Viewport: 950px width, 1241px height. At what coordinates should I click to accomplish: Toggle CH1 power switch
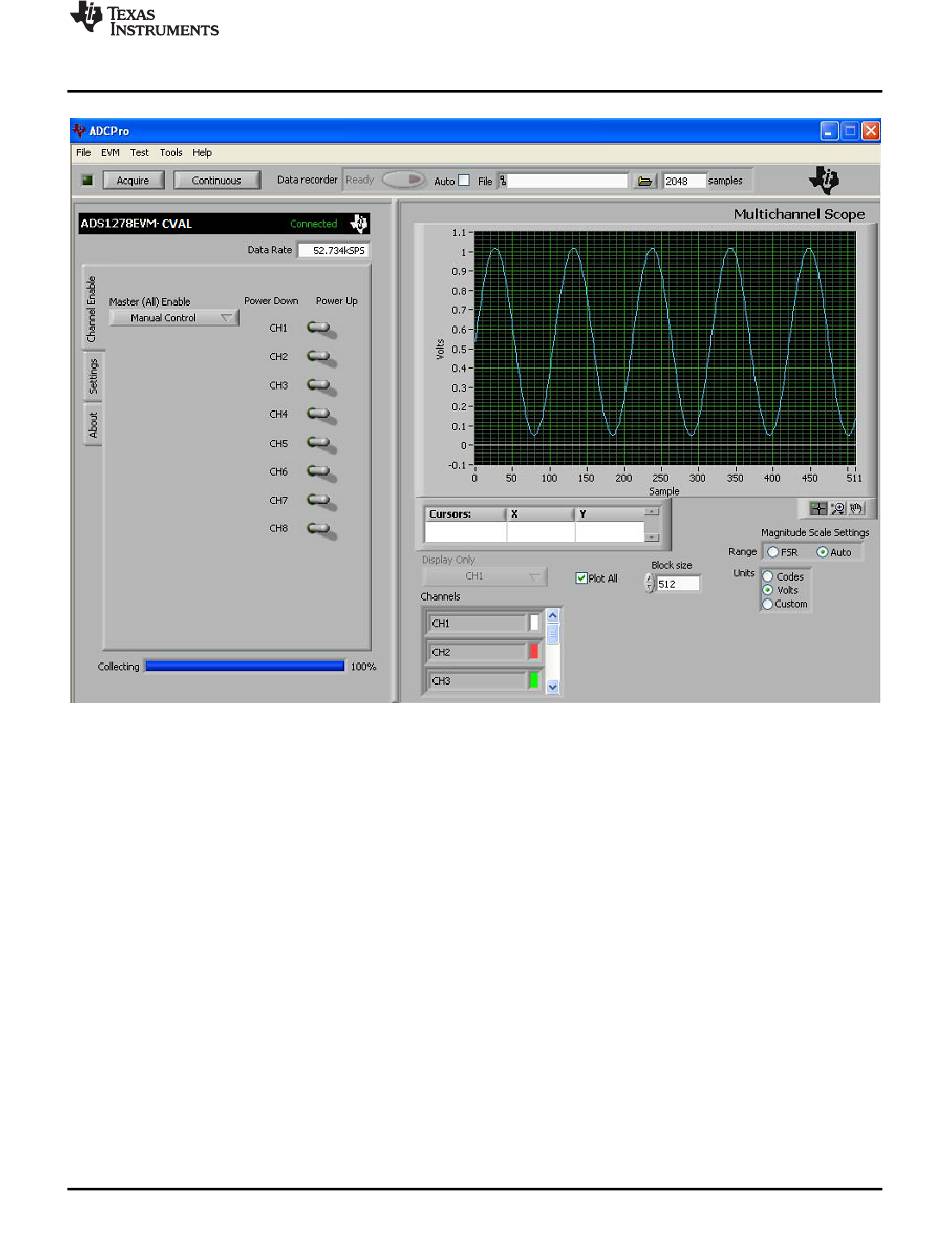tap(320, 328)
